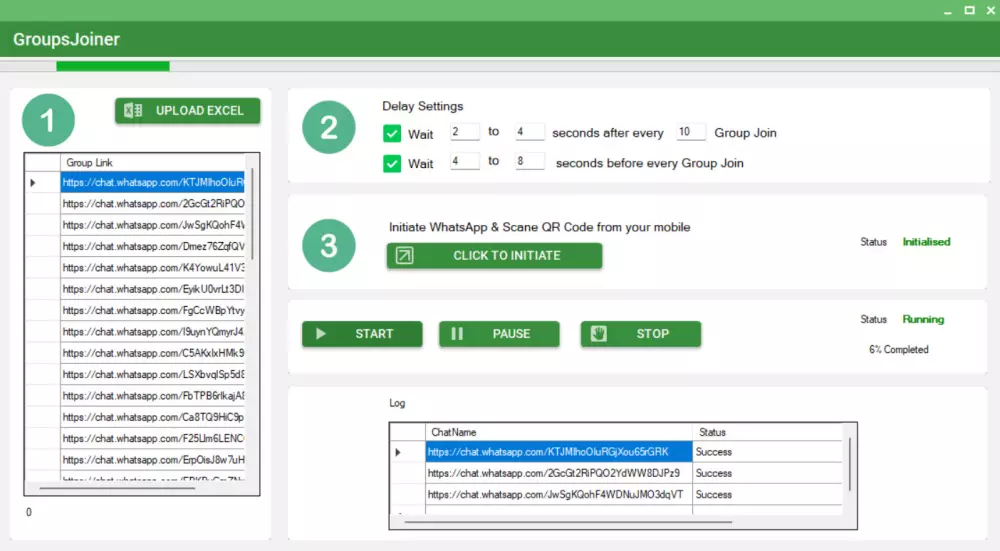The height and width of the screenshot is (551, 1000).
Task: Select group link row 2GcGt2RiPQO
Action: pos(152,203)
